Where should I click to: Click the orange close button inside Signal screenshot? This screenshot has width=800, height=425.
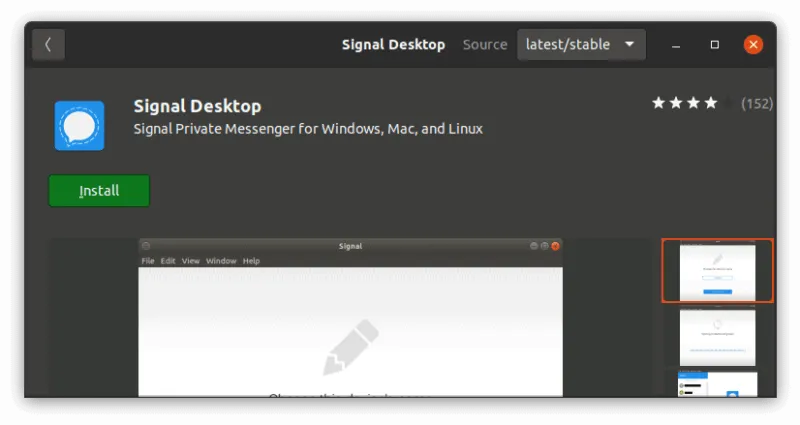[556, 246]
